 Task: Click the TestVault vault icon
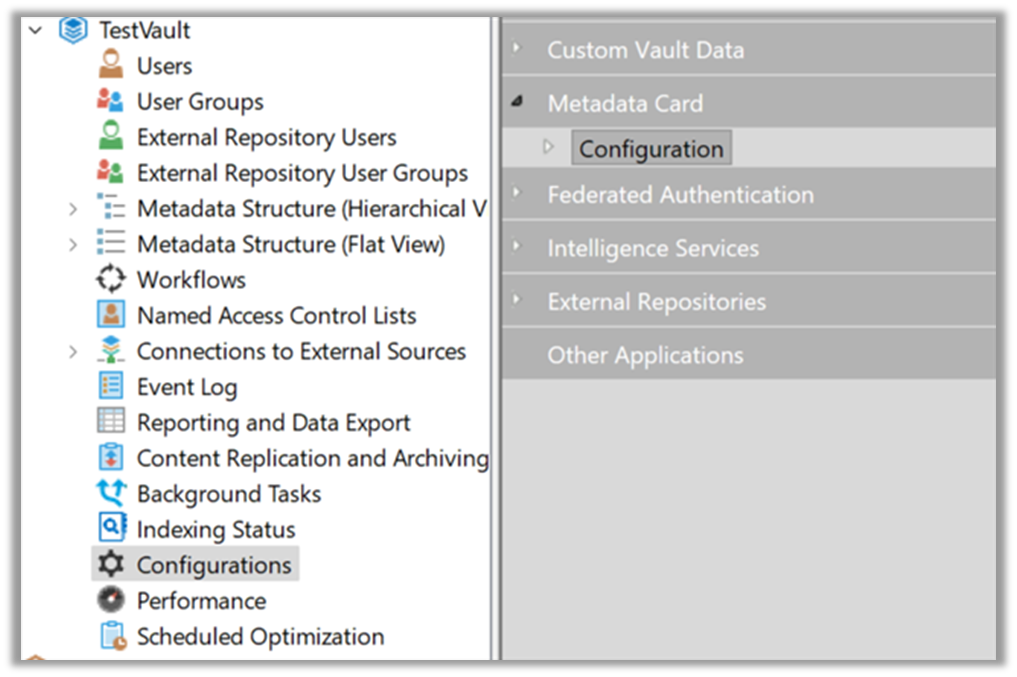click(x=73, y=30)
